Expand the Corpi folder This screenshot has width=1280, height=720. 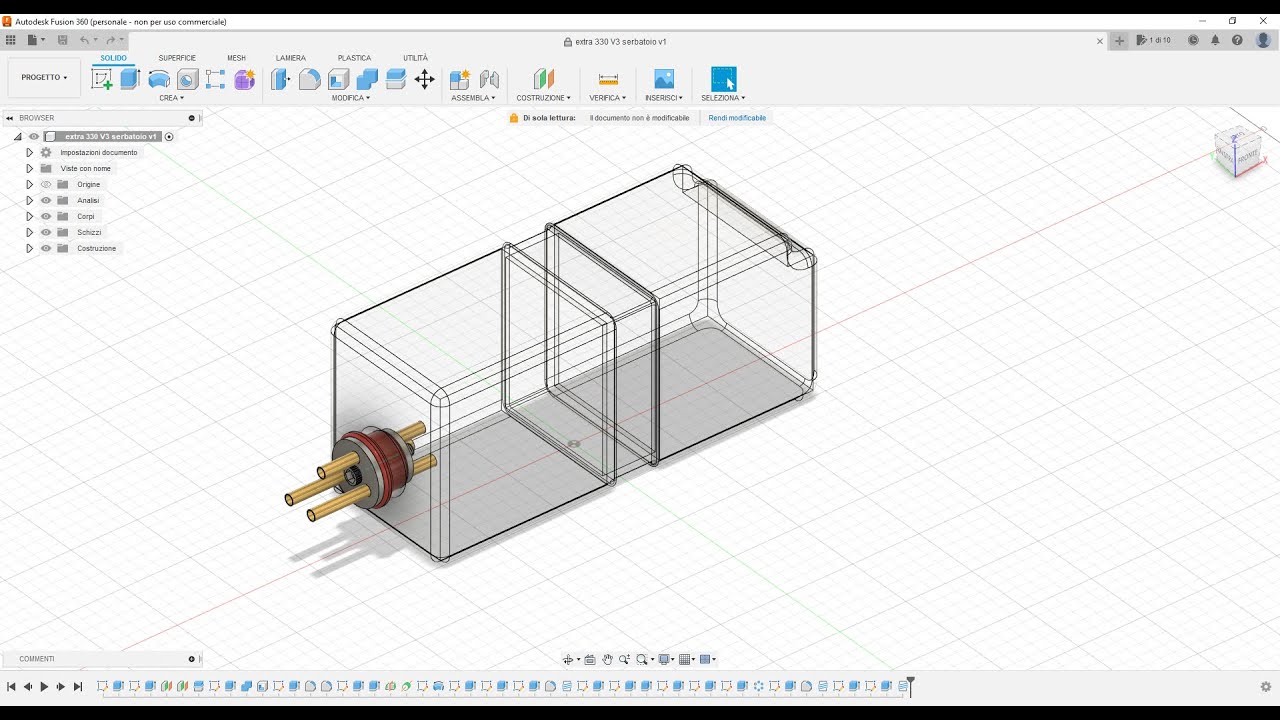click(x=30, y=216)
